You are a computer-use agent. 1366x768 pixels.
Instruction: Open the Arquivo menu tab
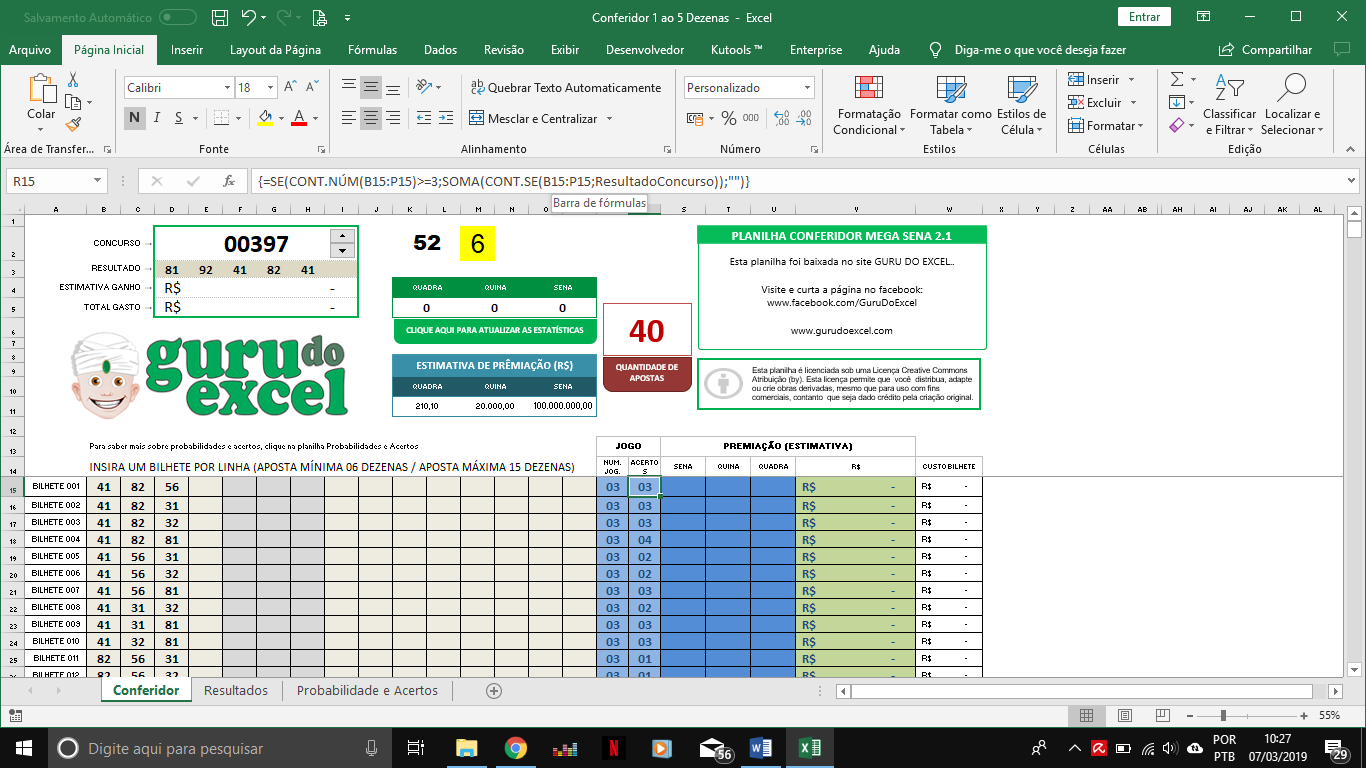coord(30,50)
